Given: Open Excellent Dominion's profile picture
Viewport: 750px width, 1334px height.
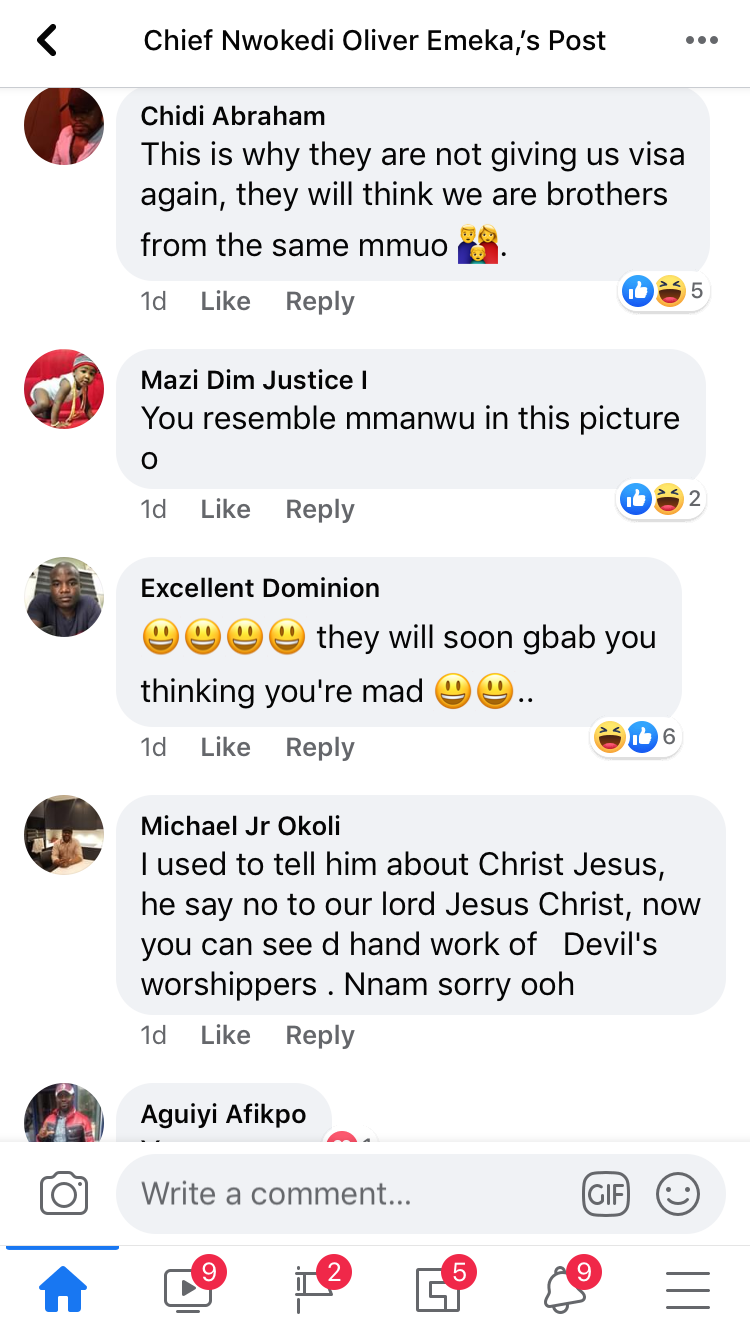Looking at the screenshot, I should (x=64, y=597).
